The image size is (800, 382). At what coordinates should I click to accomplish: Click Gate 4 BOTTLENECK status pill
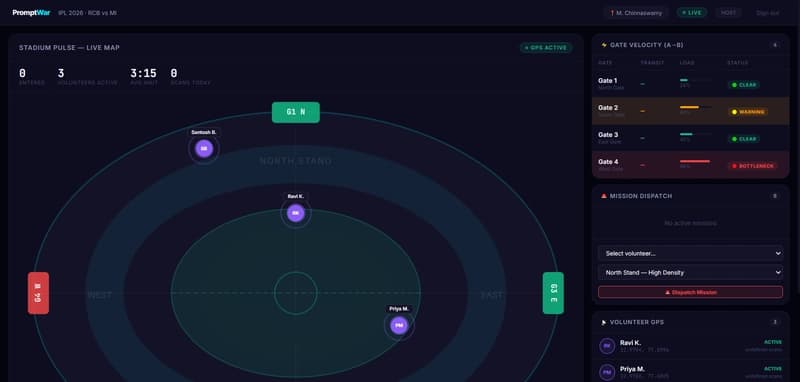(x=753, y=166)
